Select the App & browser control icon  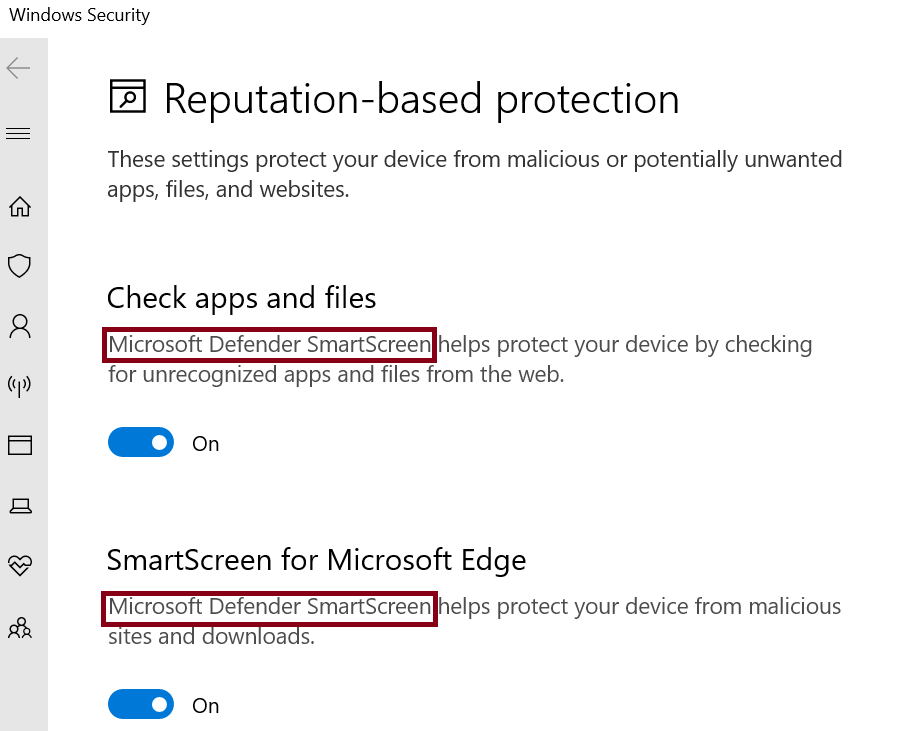click(x=18, y=445)
